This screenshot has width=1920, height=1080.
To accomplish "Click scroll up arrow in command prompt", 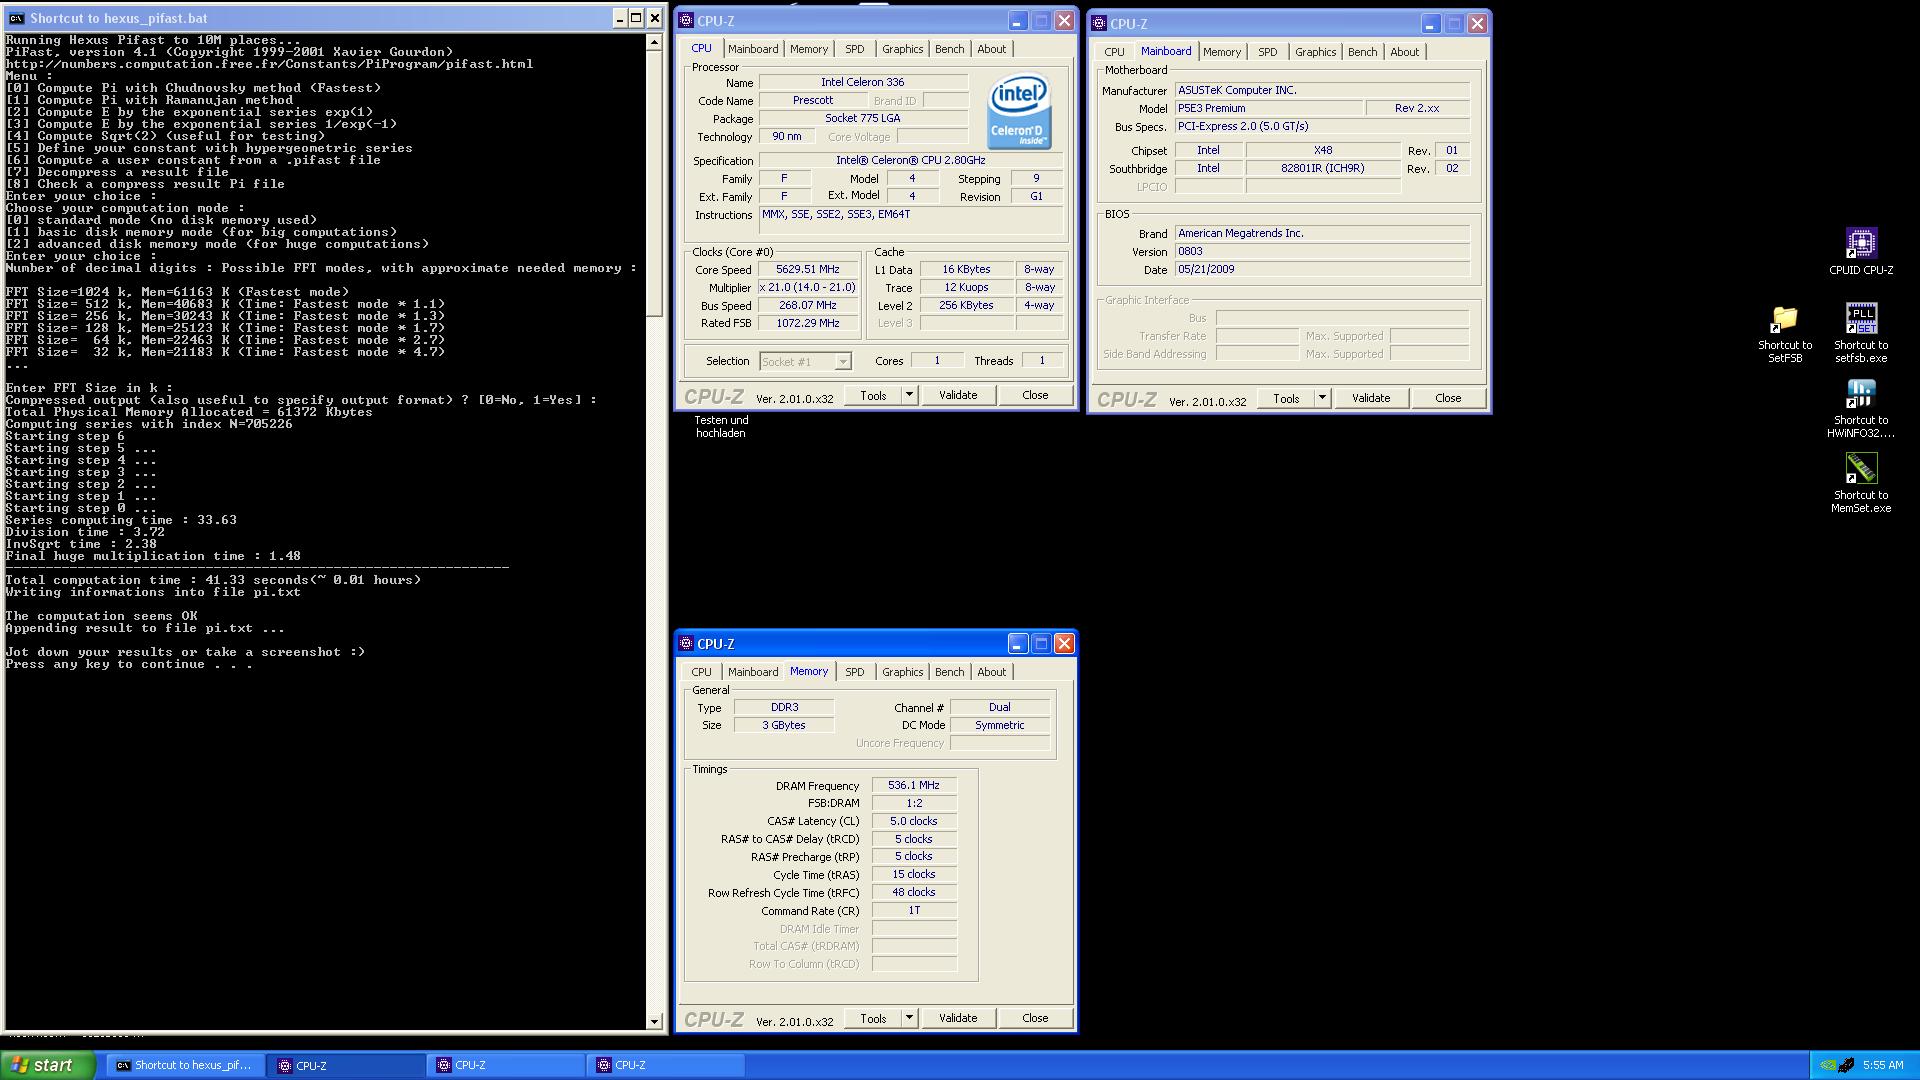I will (x=655, y=42).
